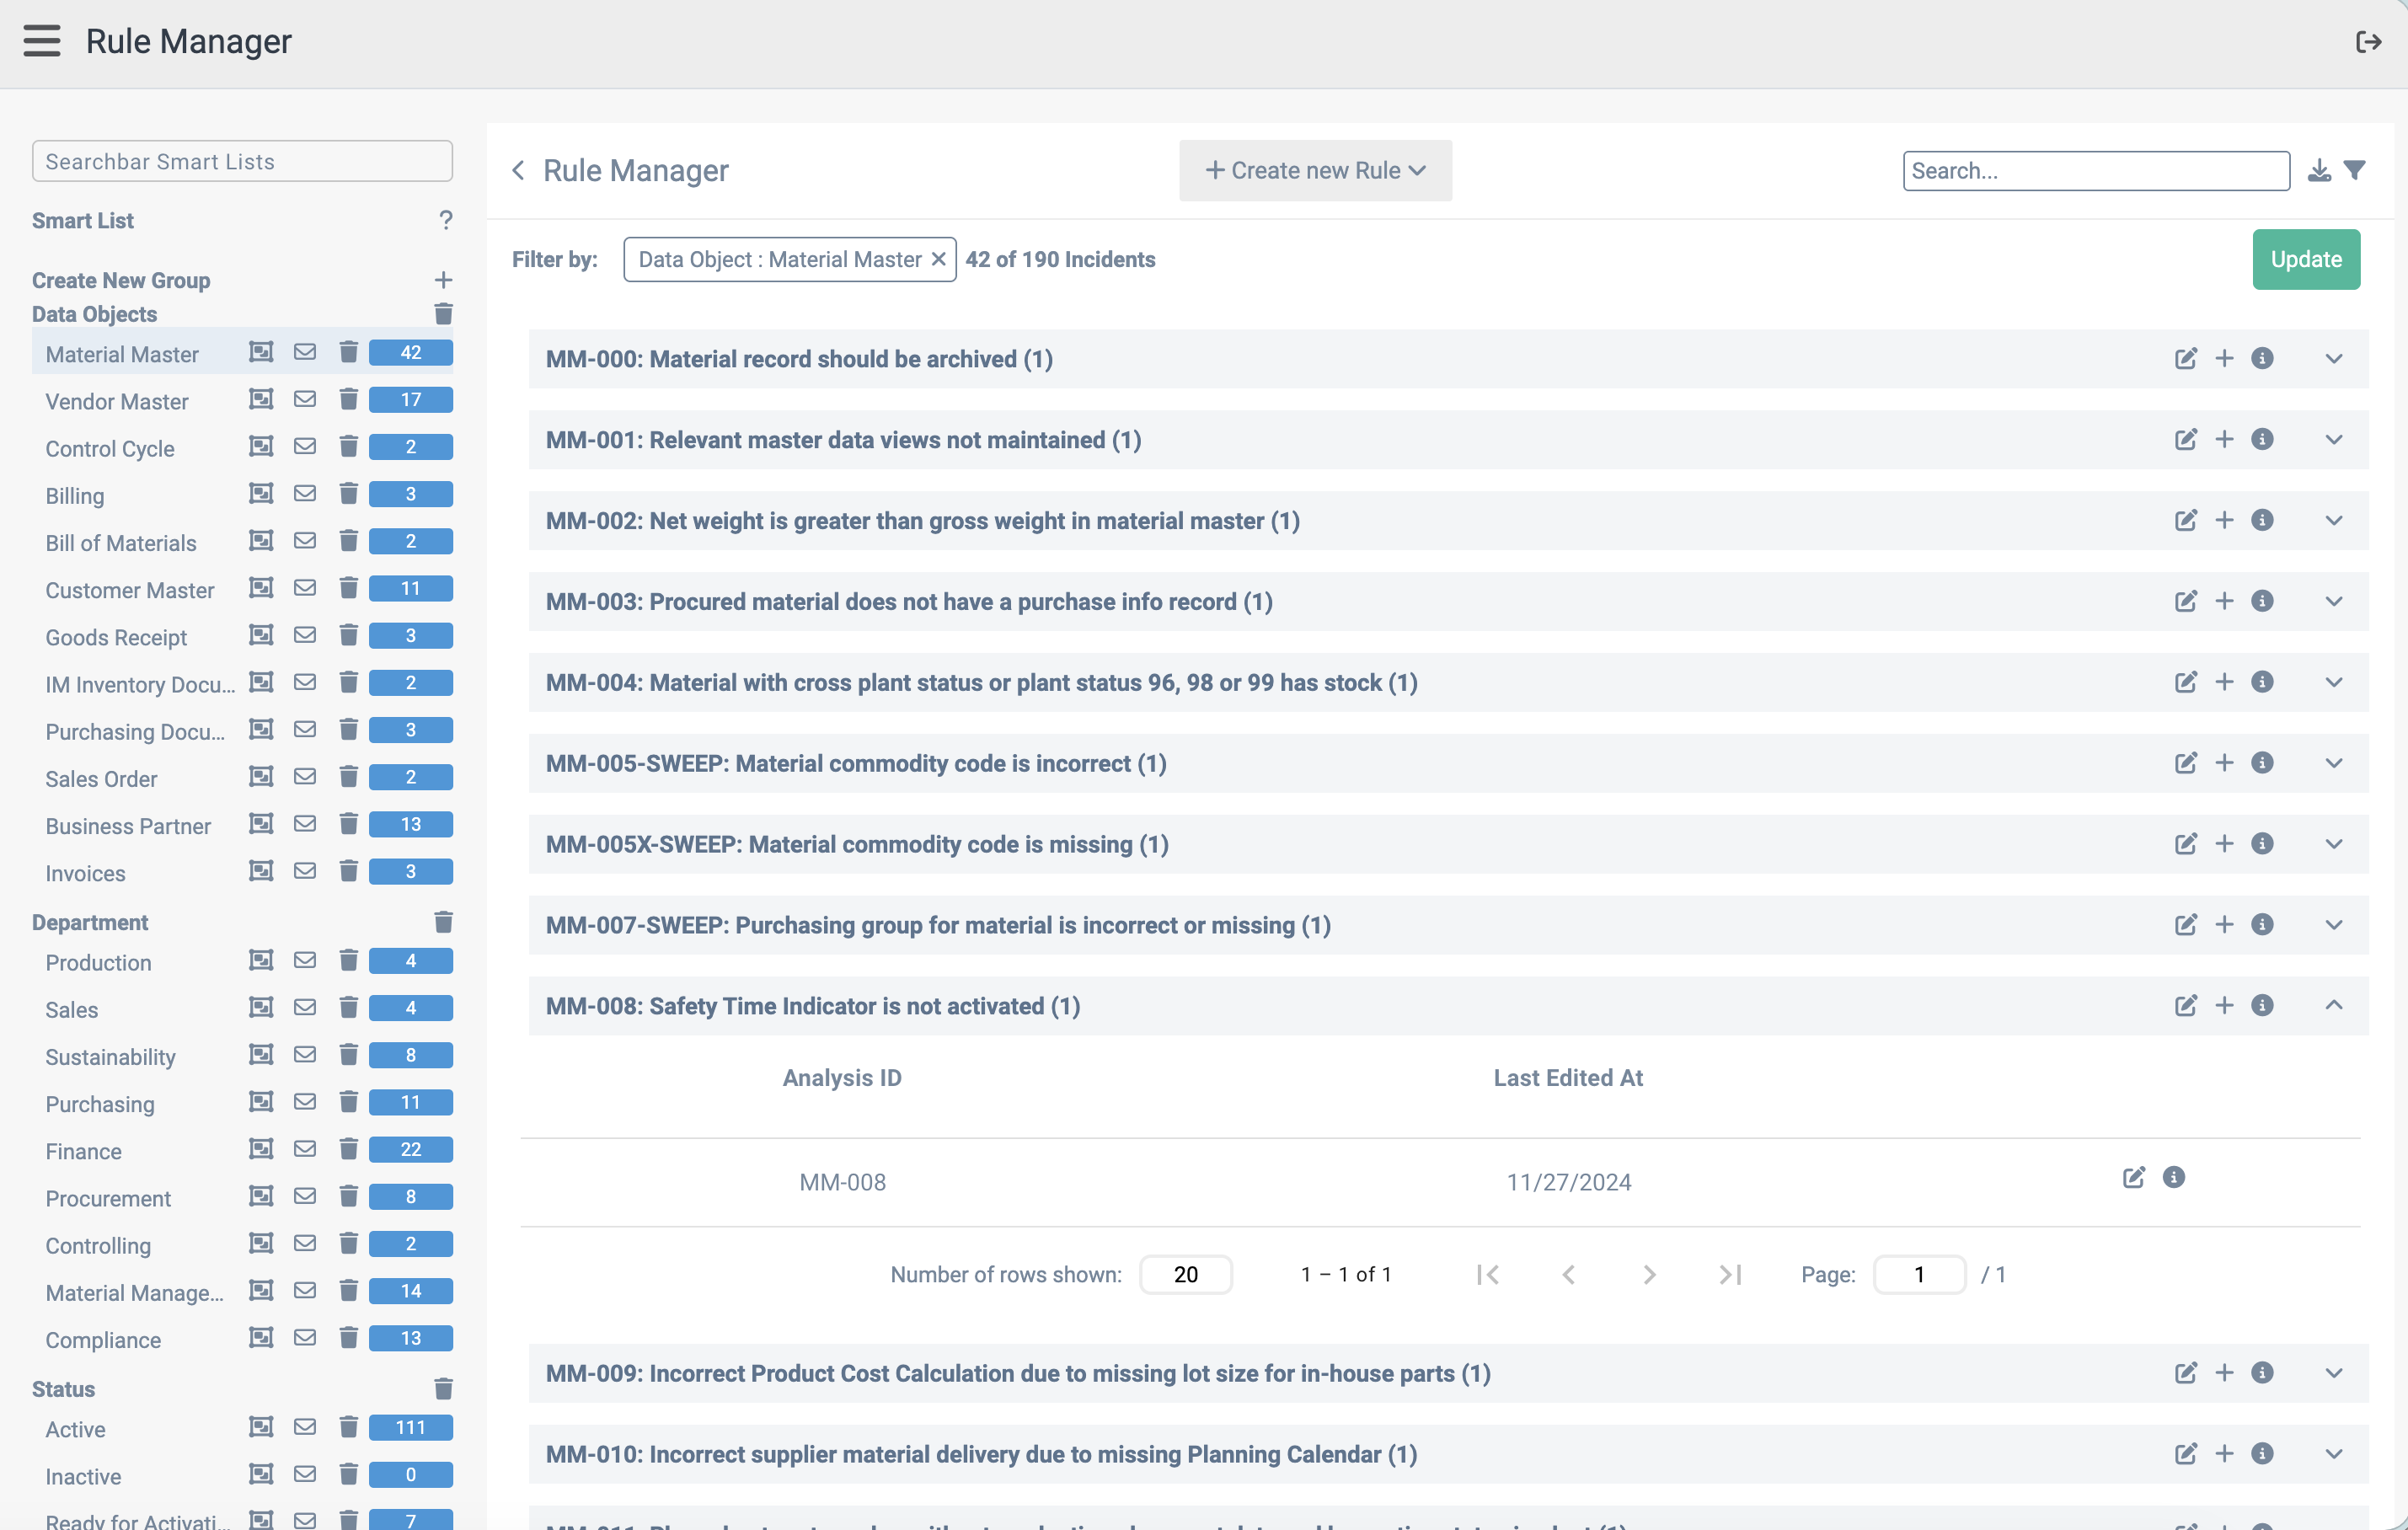Expand rule MM-001 row

point(2333,440)
